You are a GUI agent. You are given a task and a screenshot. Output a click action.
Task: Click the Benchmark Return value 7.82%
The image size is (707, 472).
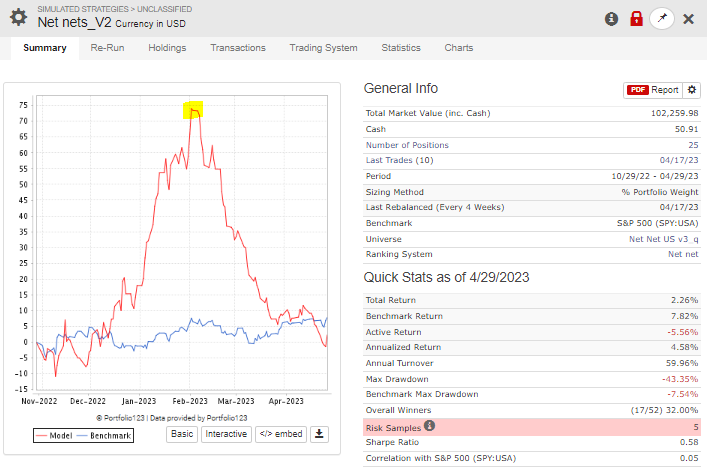[684, 316]
